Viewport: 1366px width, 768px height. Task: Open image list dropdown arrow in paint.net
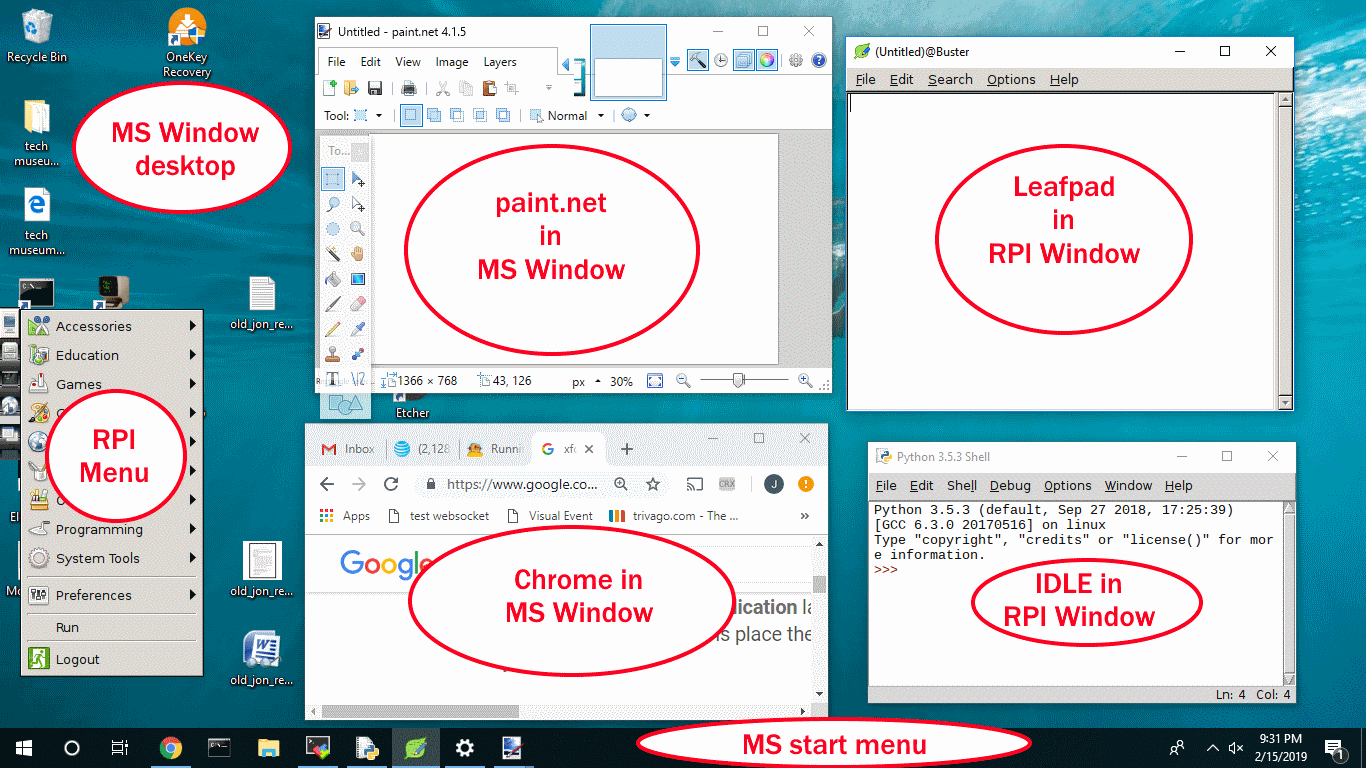point(675,62)
